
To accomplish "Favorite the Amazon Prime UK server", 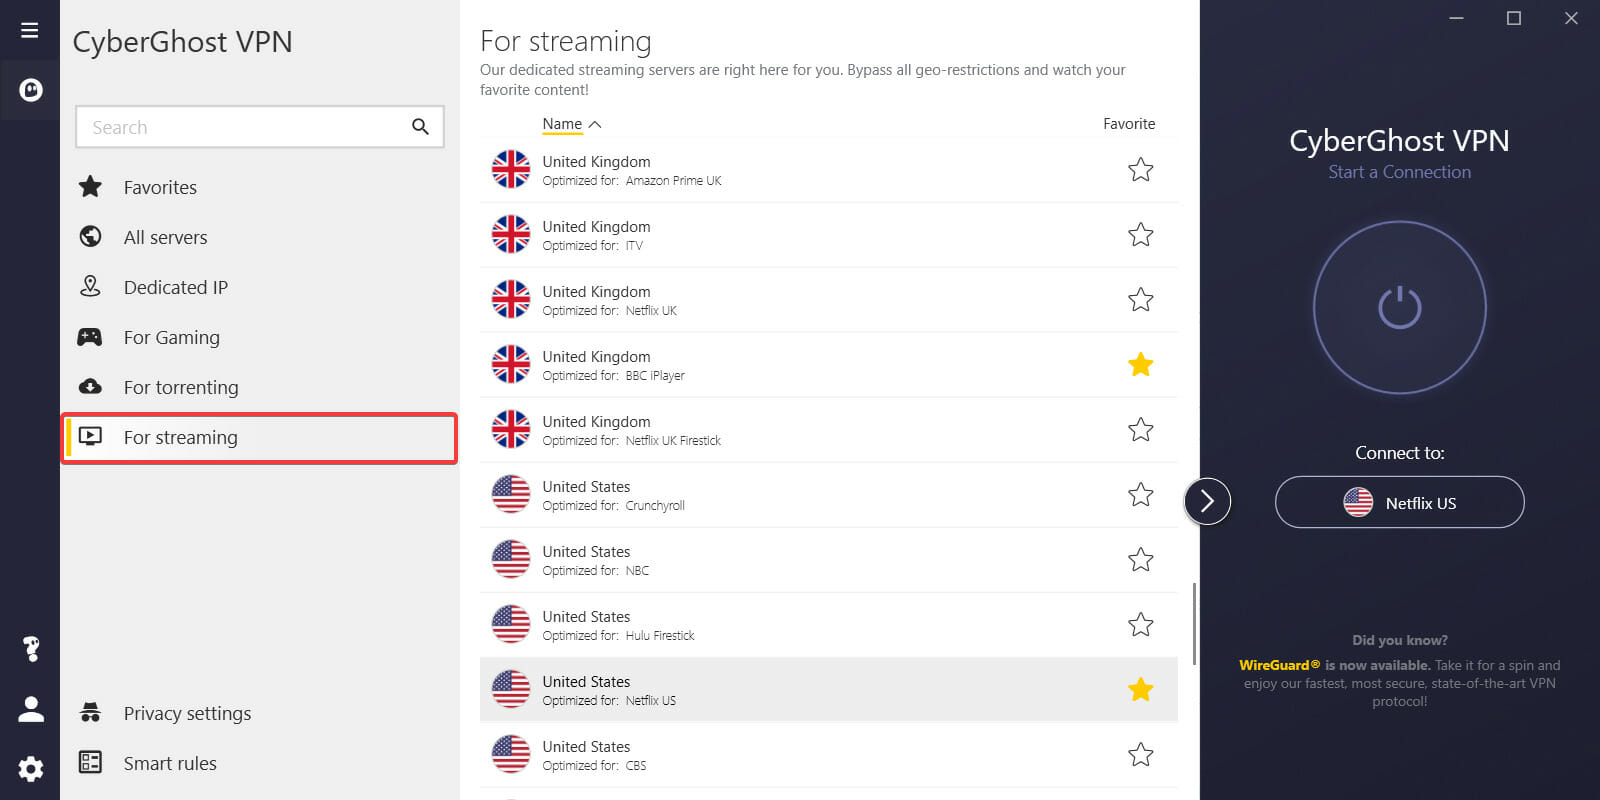I will [x=1140, y=170].
